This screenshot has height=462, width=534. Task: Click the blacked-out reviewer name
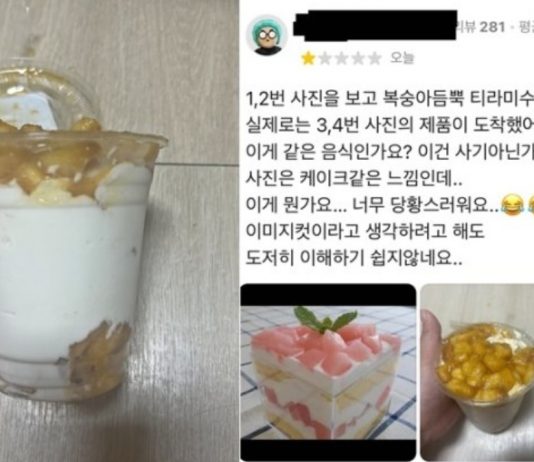pyautogui.click(x=375, y=26)
